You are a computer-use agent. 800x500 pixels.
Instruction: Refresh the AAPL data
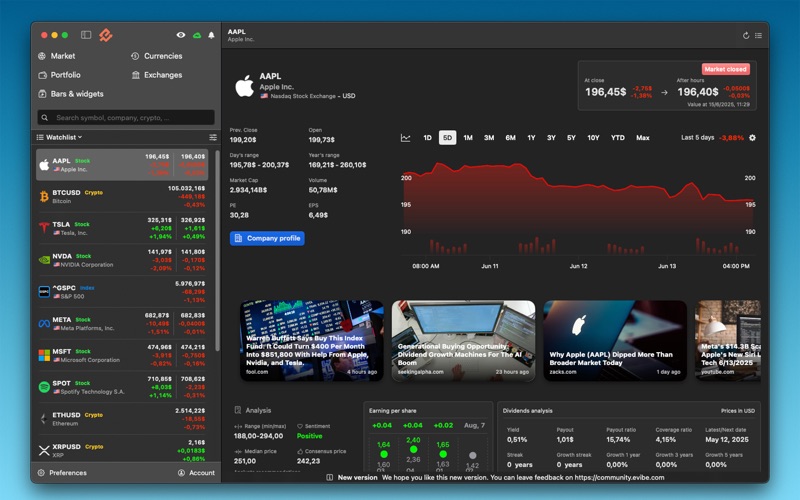pyautogui.click(x=746, y=35)
